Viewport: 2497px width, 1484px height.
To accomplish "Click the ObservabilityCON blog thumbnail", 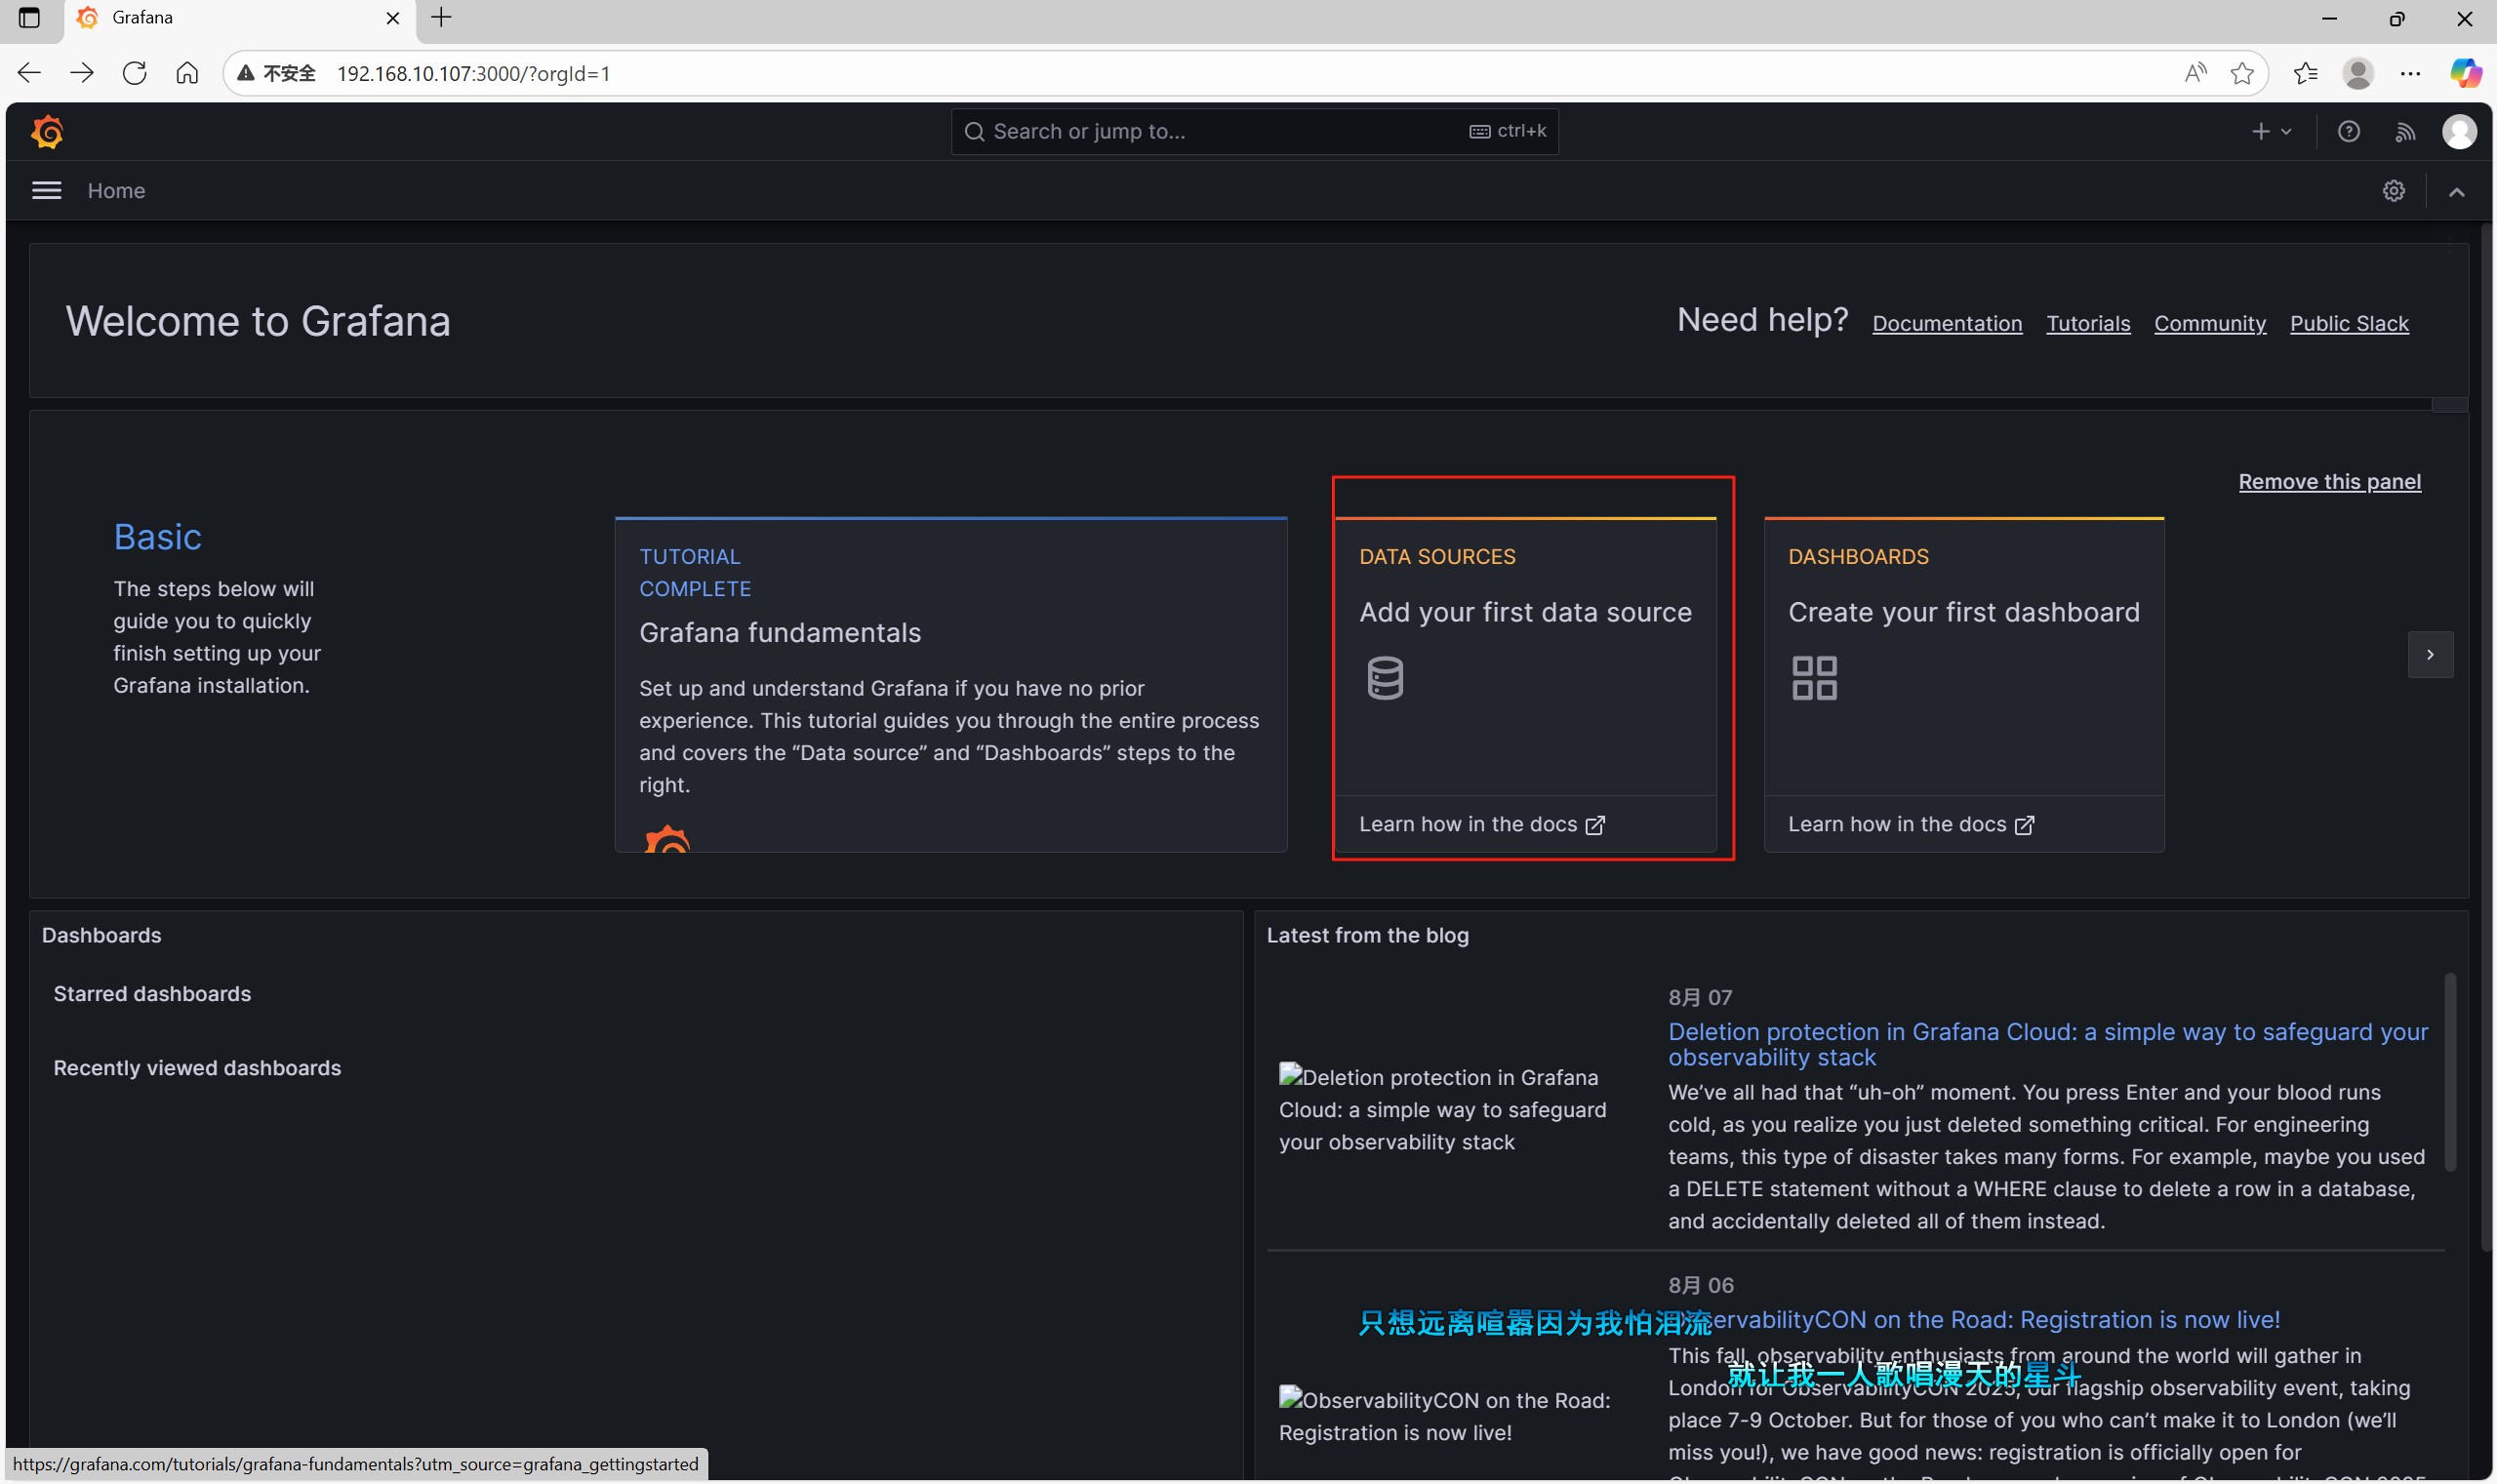I will click(1444, 1416).
